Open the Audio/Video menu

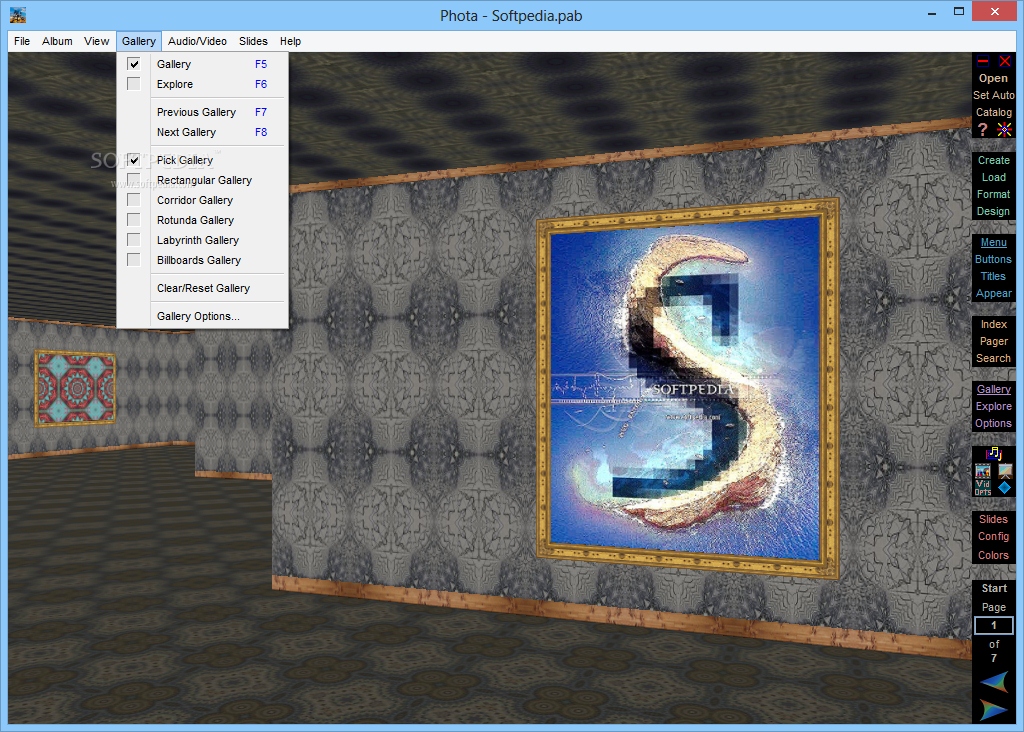click(x=197, y=41)
